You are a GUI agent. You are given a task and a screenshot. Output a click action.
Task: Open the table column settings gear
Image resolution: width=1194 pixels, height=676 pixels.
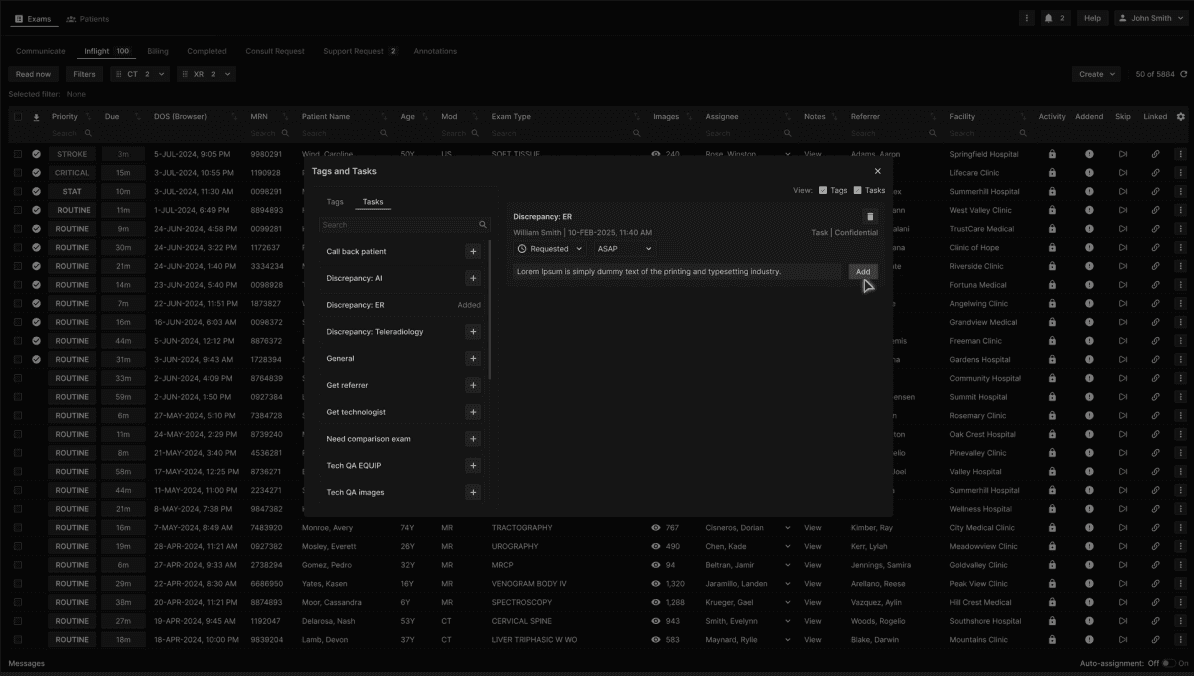pos(1180,116)
